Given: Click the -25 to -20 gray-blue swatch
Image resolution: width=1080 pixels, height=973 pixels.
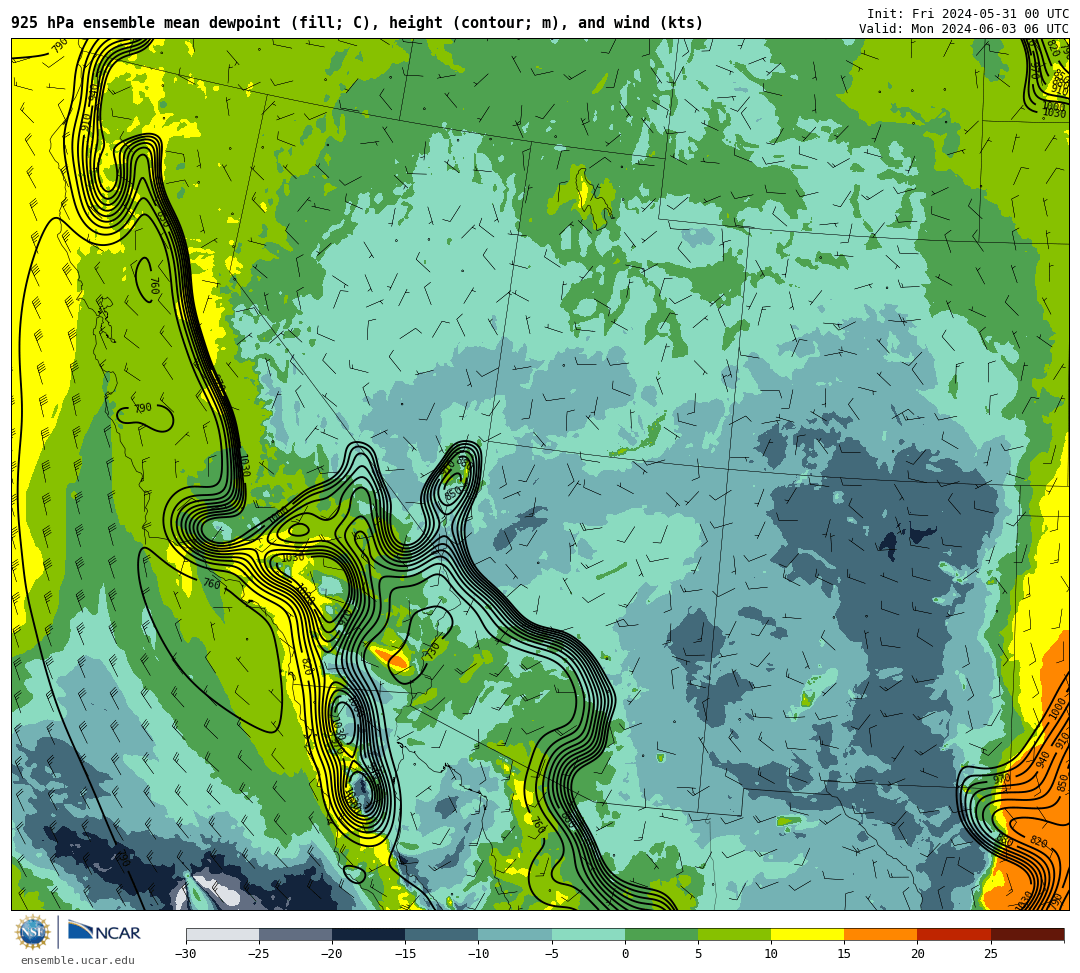Looking at the screenshot, I should point(295,934).
